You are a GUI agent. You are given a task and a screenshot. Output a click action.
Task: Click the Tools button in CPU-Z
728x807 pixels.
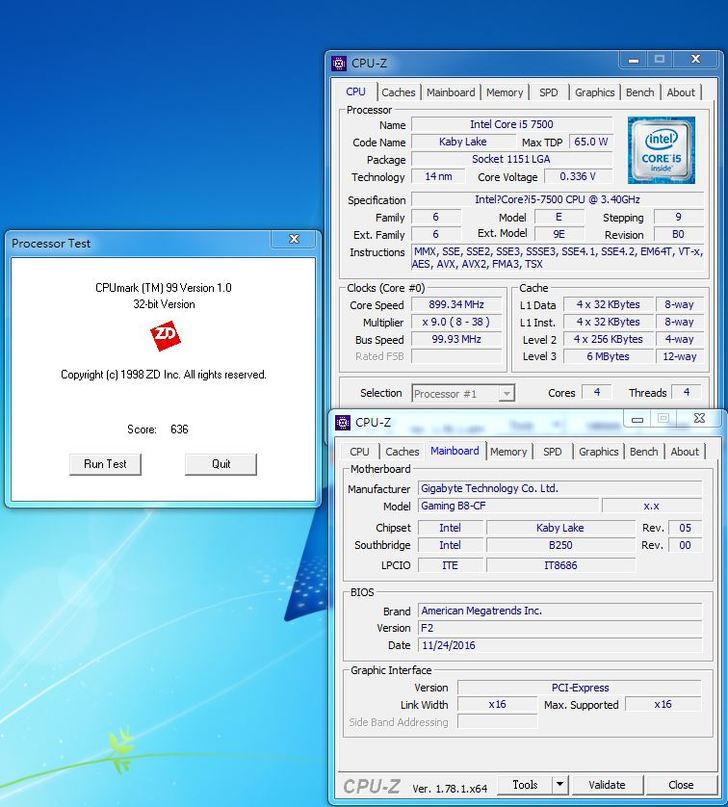pyautogui.click(x=525, y=785)
